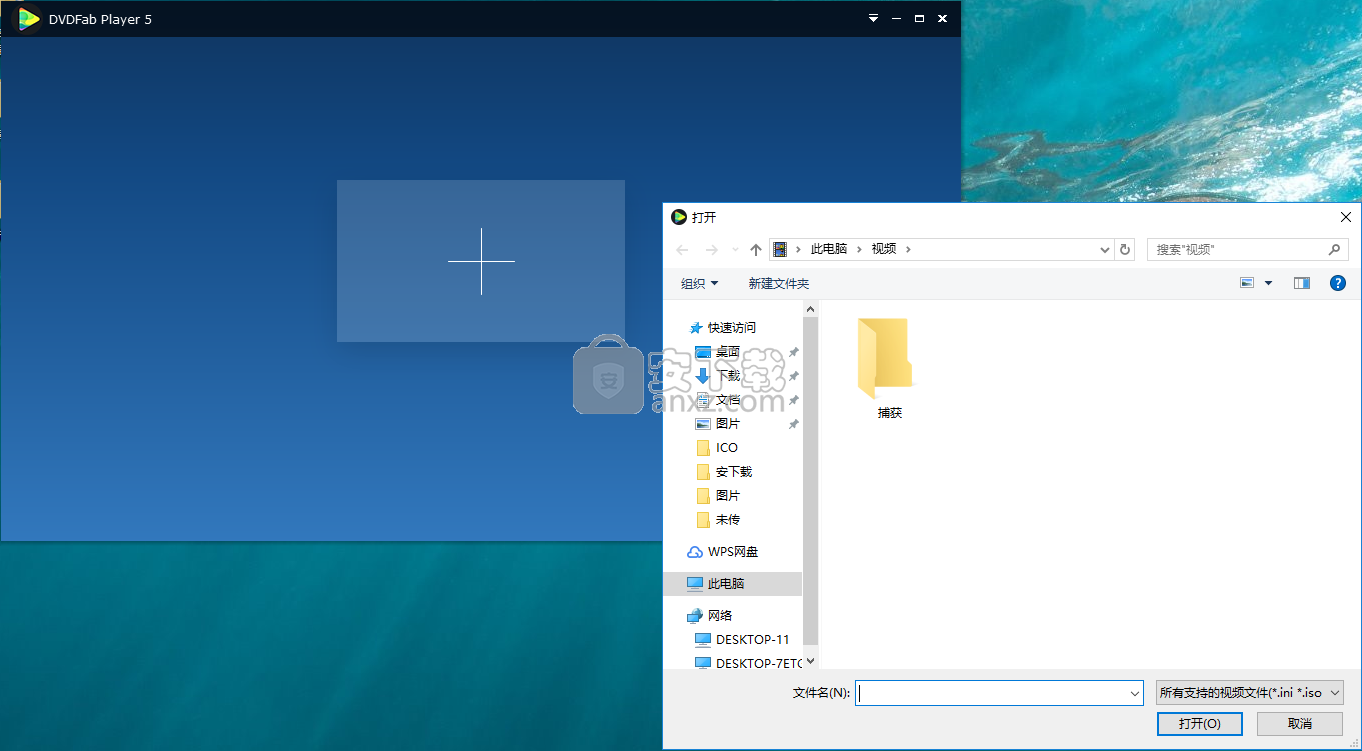
Task: Open the DVDFab Player dropdown menu arrow
Action: [873, 18]
